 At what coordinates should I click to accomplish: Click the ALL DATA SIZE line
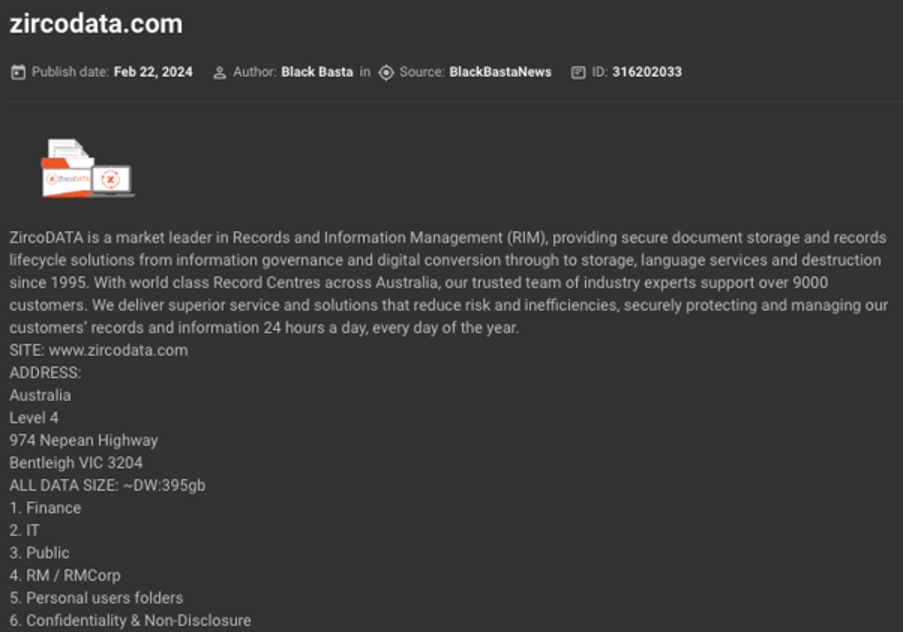point(107,485)
